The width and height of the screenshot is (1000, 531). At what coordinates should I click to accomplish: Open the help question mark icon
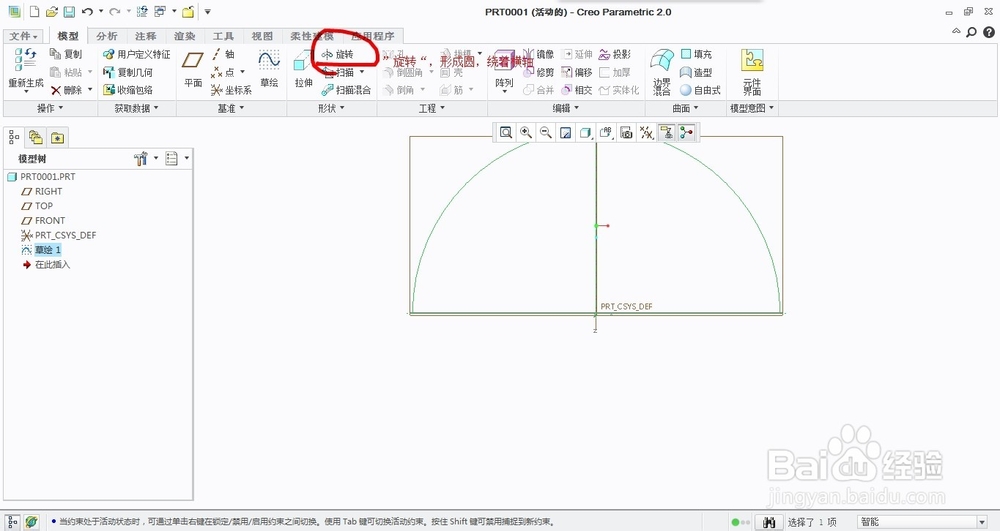[989, 32]
